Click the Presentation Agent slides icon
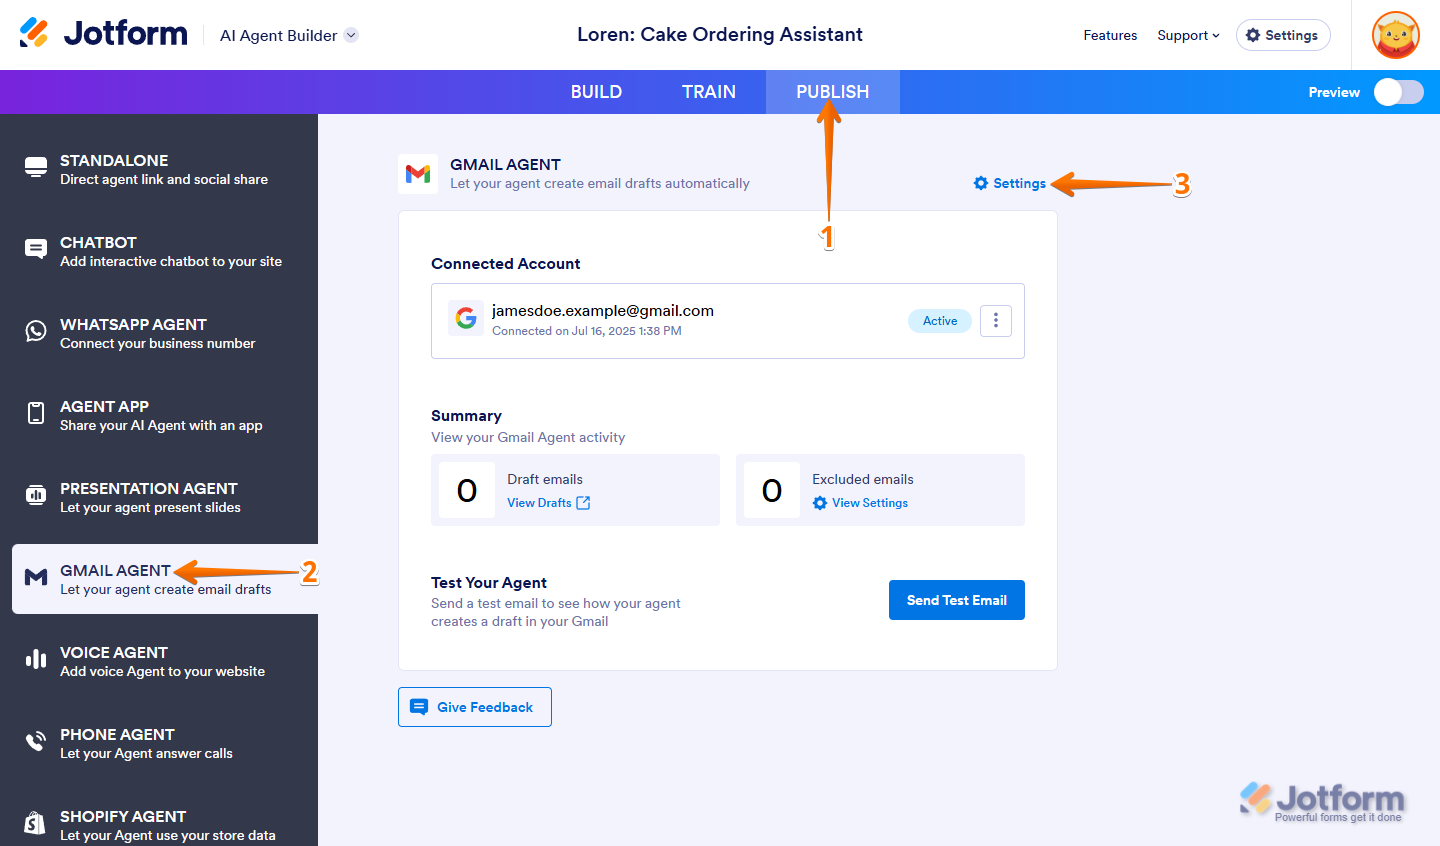 tap(36, 495)
